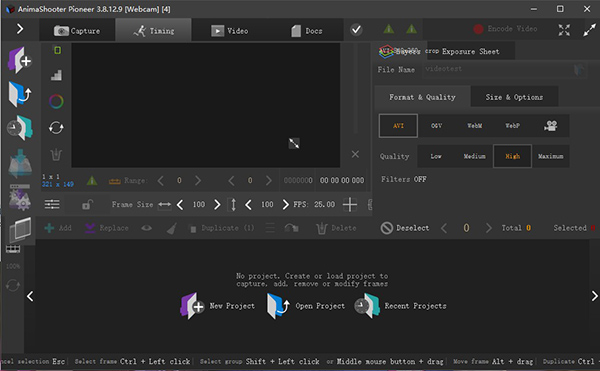Click the diagonal expand arrow top right
This screenshot has width=600, height=371.
coord(589,30)
